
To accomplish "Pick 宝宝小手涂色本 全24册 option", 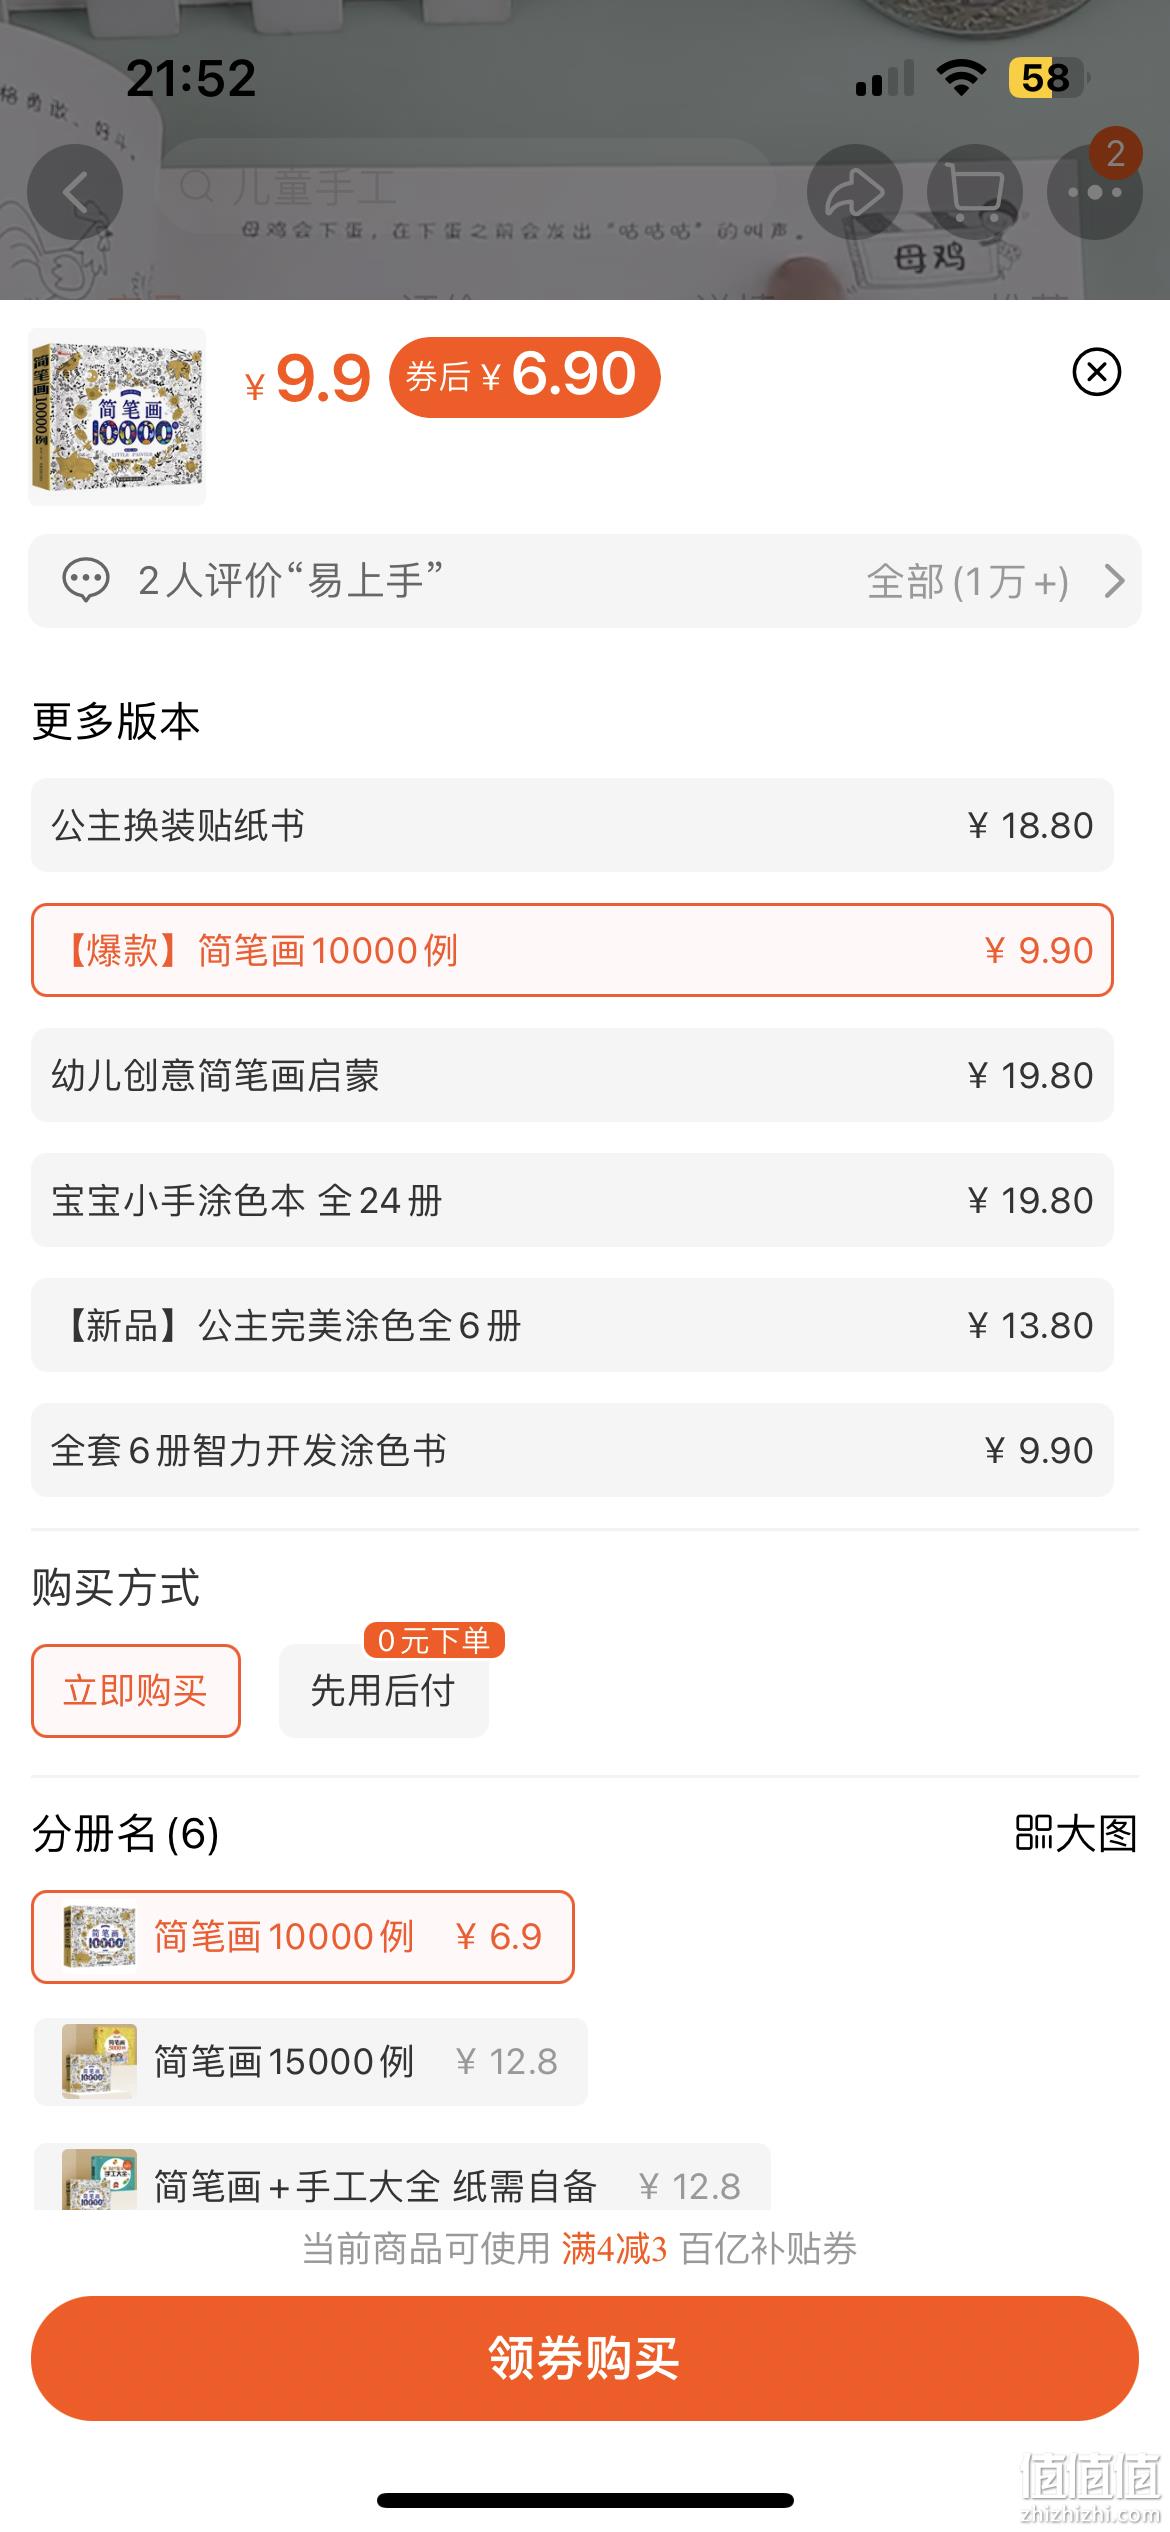I will coord(572,1200).
